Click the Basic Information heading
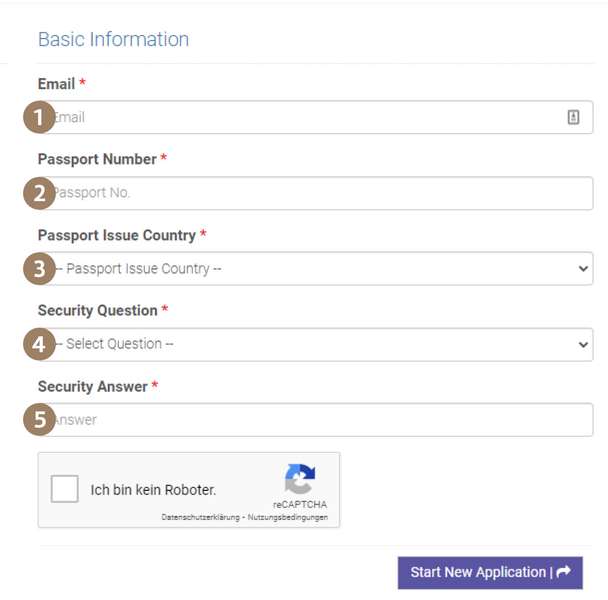This screenshot has height=600, width=608. [113, 40]
